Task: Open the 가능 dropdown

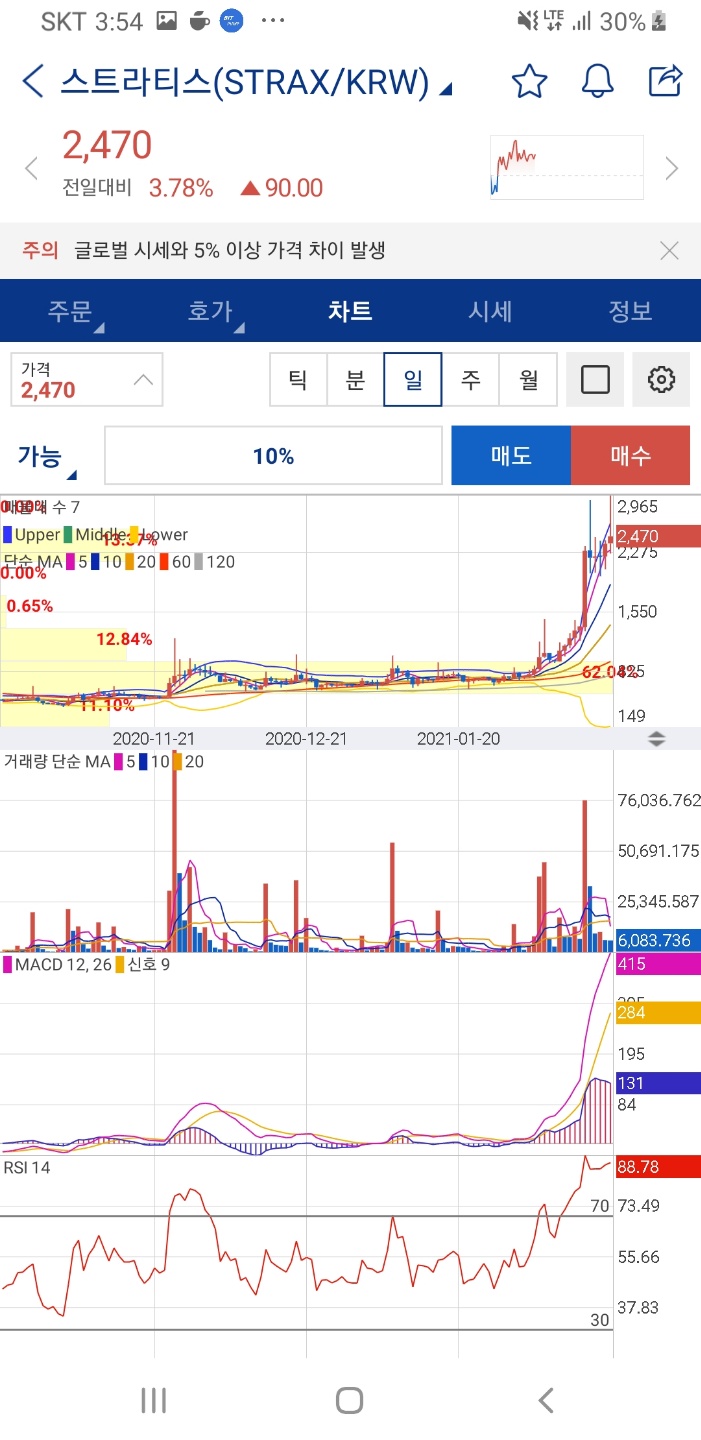Action: pyautogui.click(x=47, y=457)
